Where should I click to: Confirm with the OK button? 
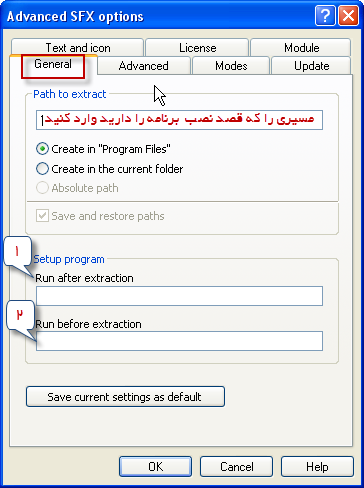click(156, 466)
